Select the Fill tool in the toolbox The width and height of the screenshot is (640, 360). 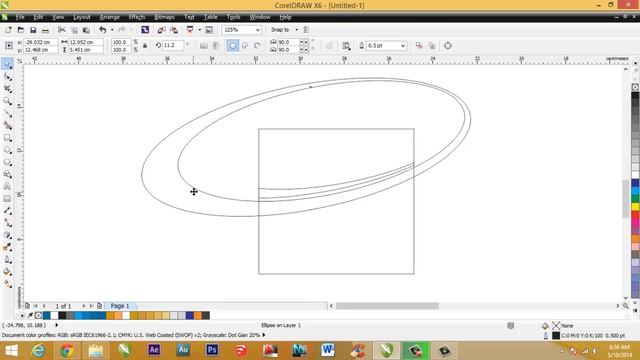tap(7, 272)
